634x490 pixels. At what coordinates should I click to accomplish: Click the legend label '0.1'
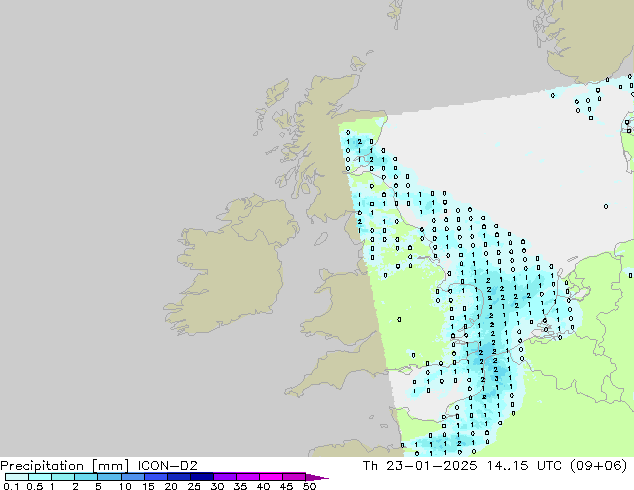pyautogui.click(x=11, y=486)
